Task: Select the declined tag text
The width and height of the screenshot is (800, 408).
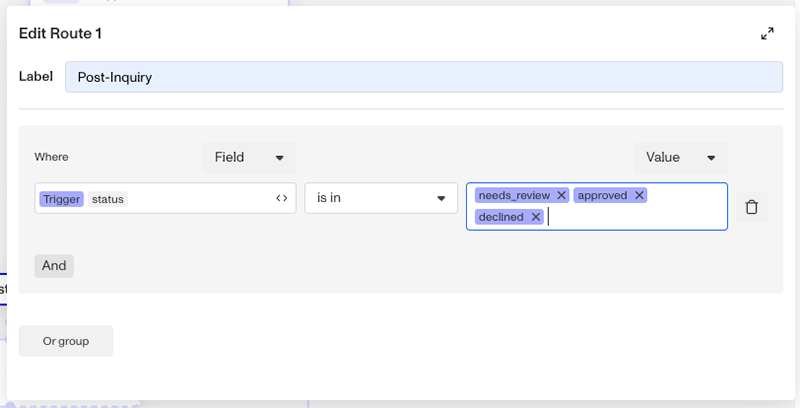Action: pos(501,217)
